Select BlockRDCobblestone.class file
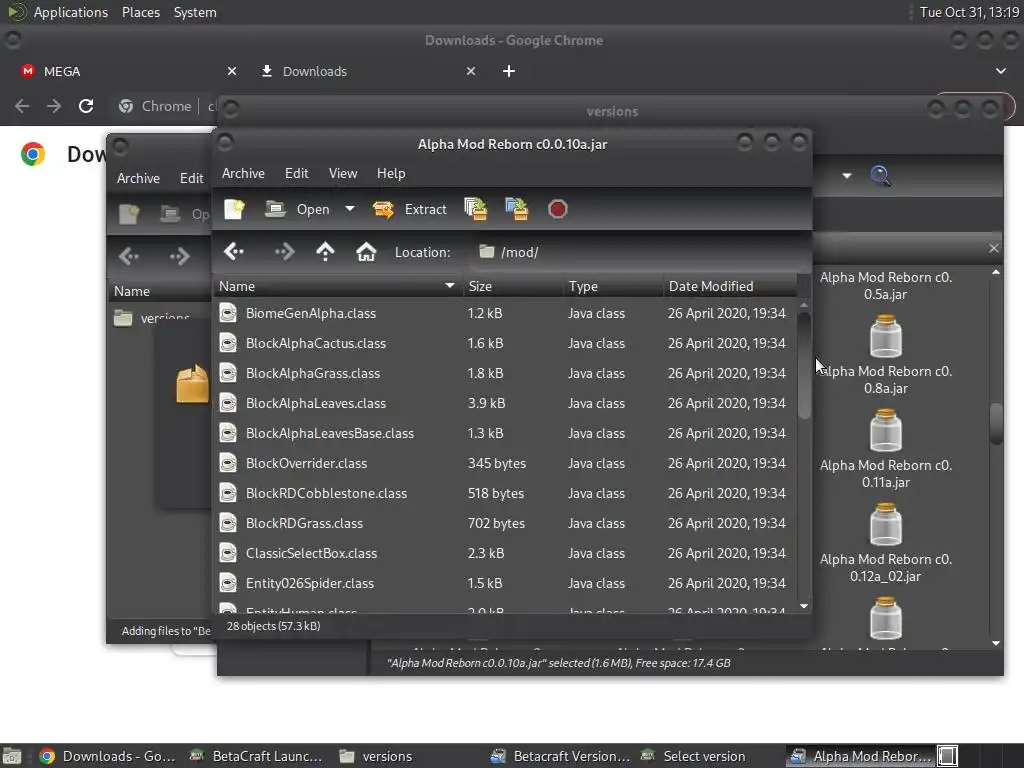1024x768 pixels. [505, 494]
